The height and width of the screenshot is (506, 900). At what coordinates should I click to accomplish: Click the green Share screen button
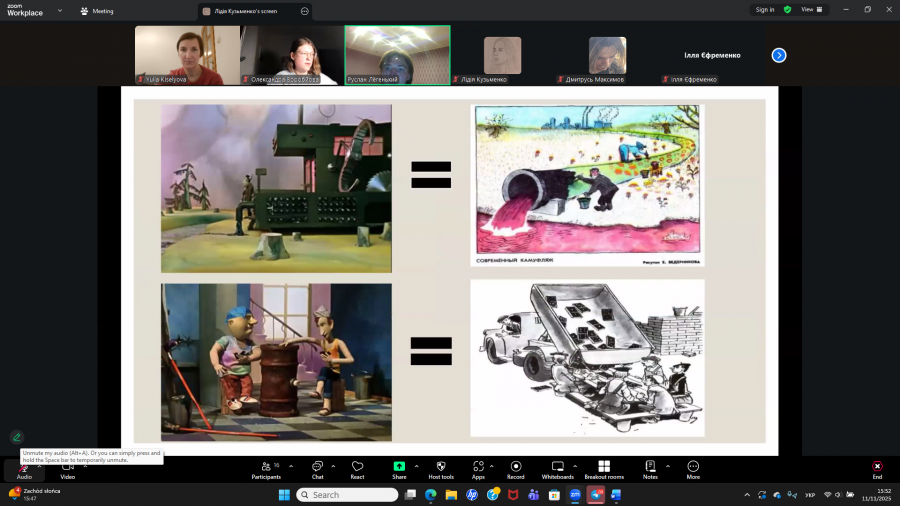click(399, 470)
